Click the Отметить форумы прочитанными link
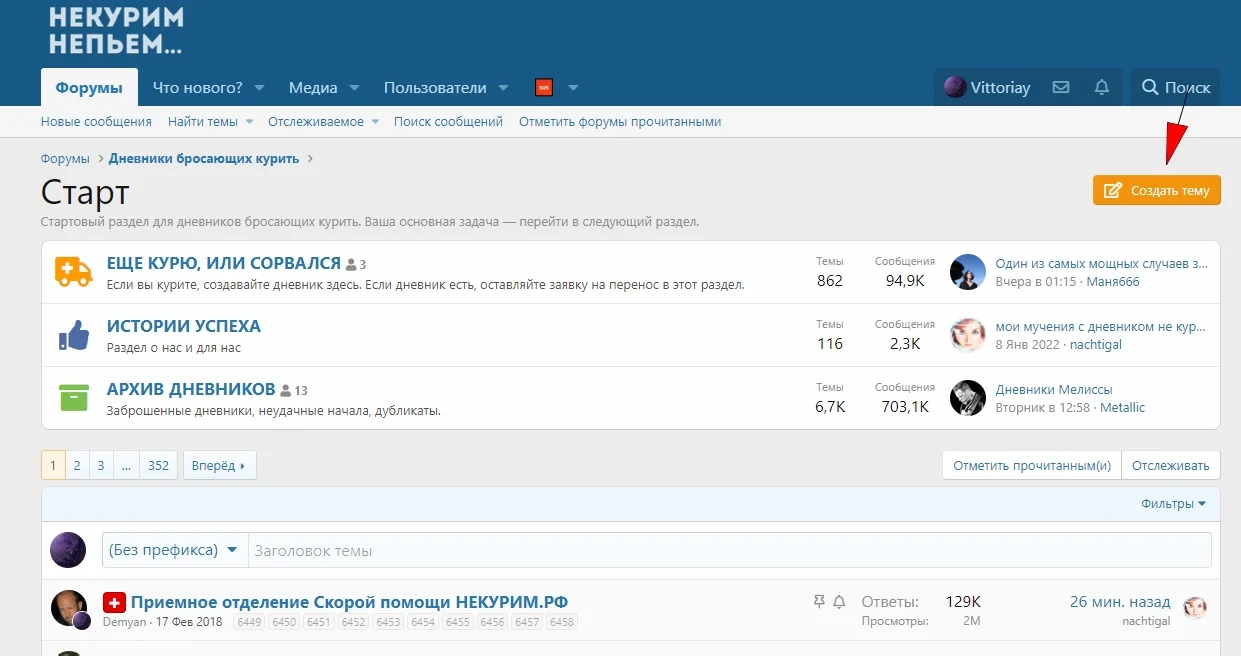1241x656 pixels. click(621, 121)
